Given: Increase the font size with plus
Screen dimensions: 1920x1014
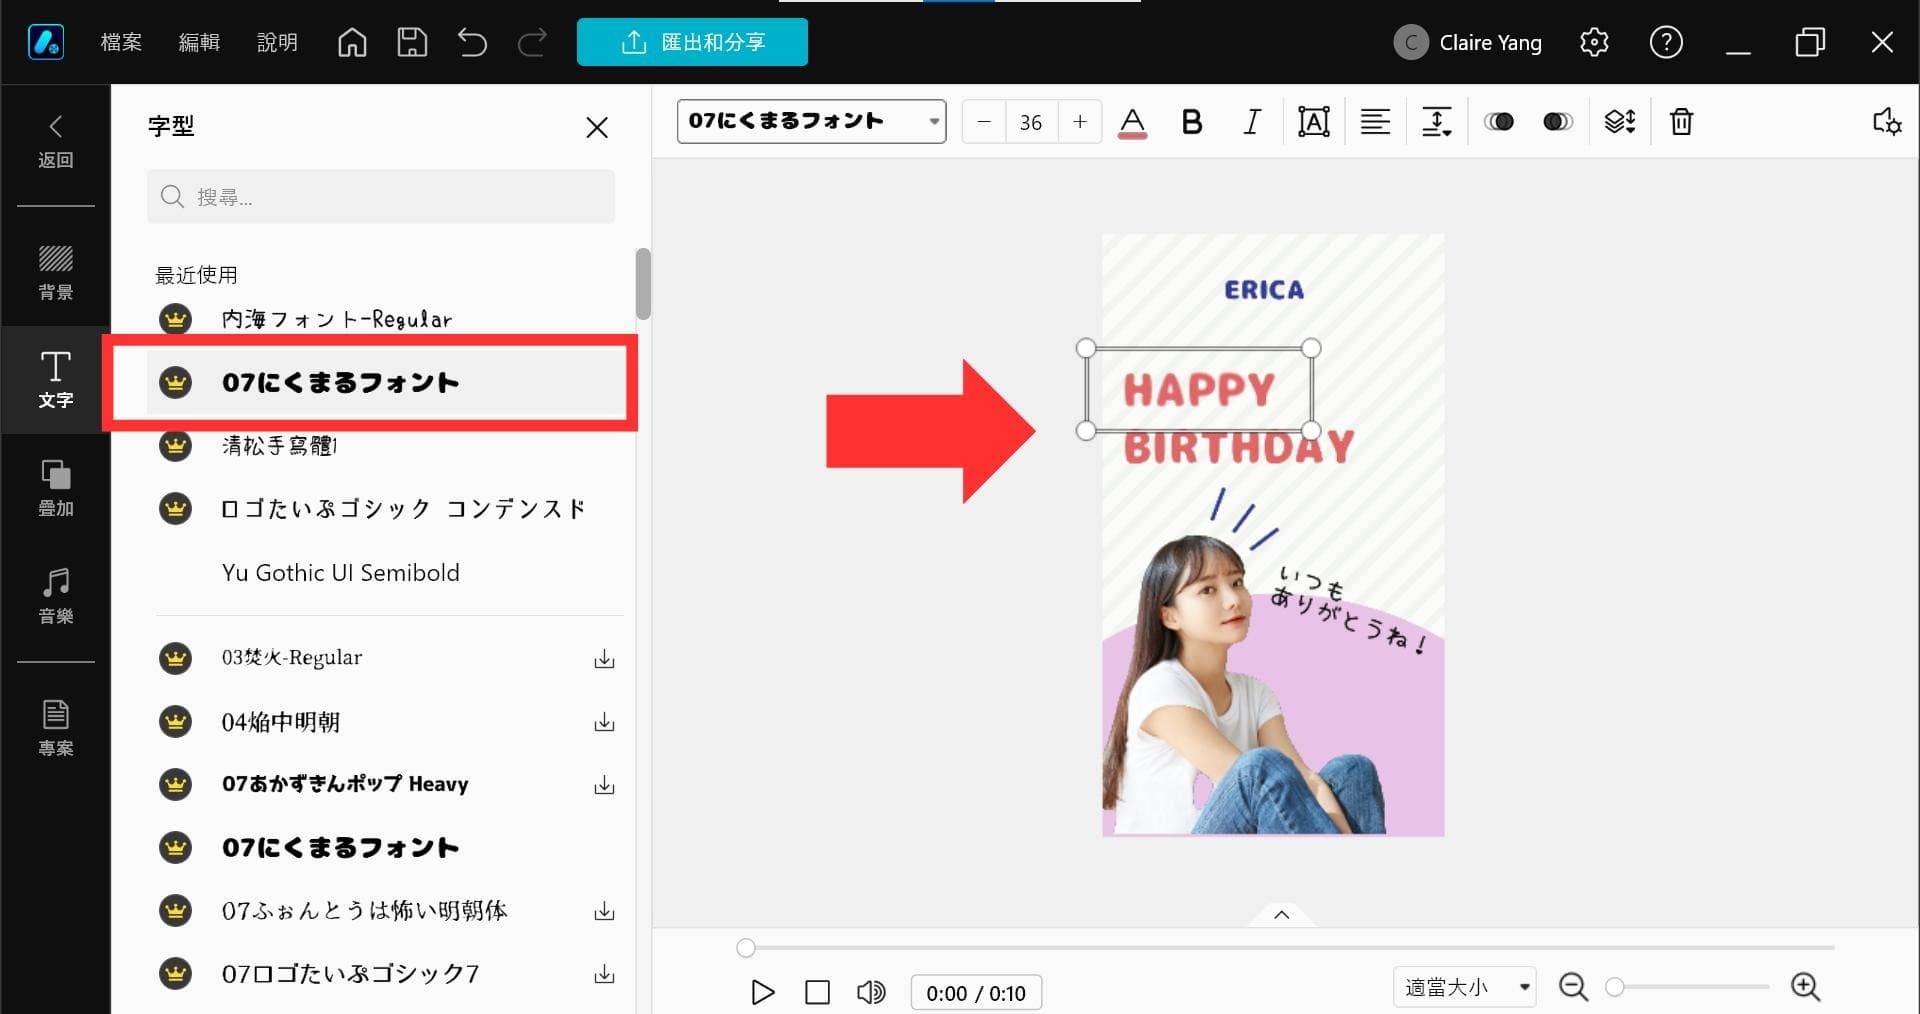Looking at the screenshot, I should pyautogui.click(x=1080, y=122).
